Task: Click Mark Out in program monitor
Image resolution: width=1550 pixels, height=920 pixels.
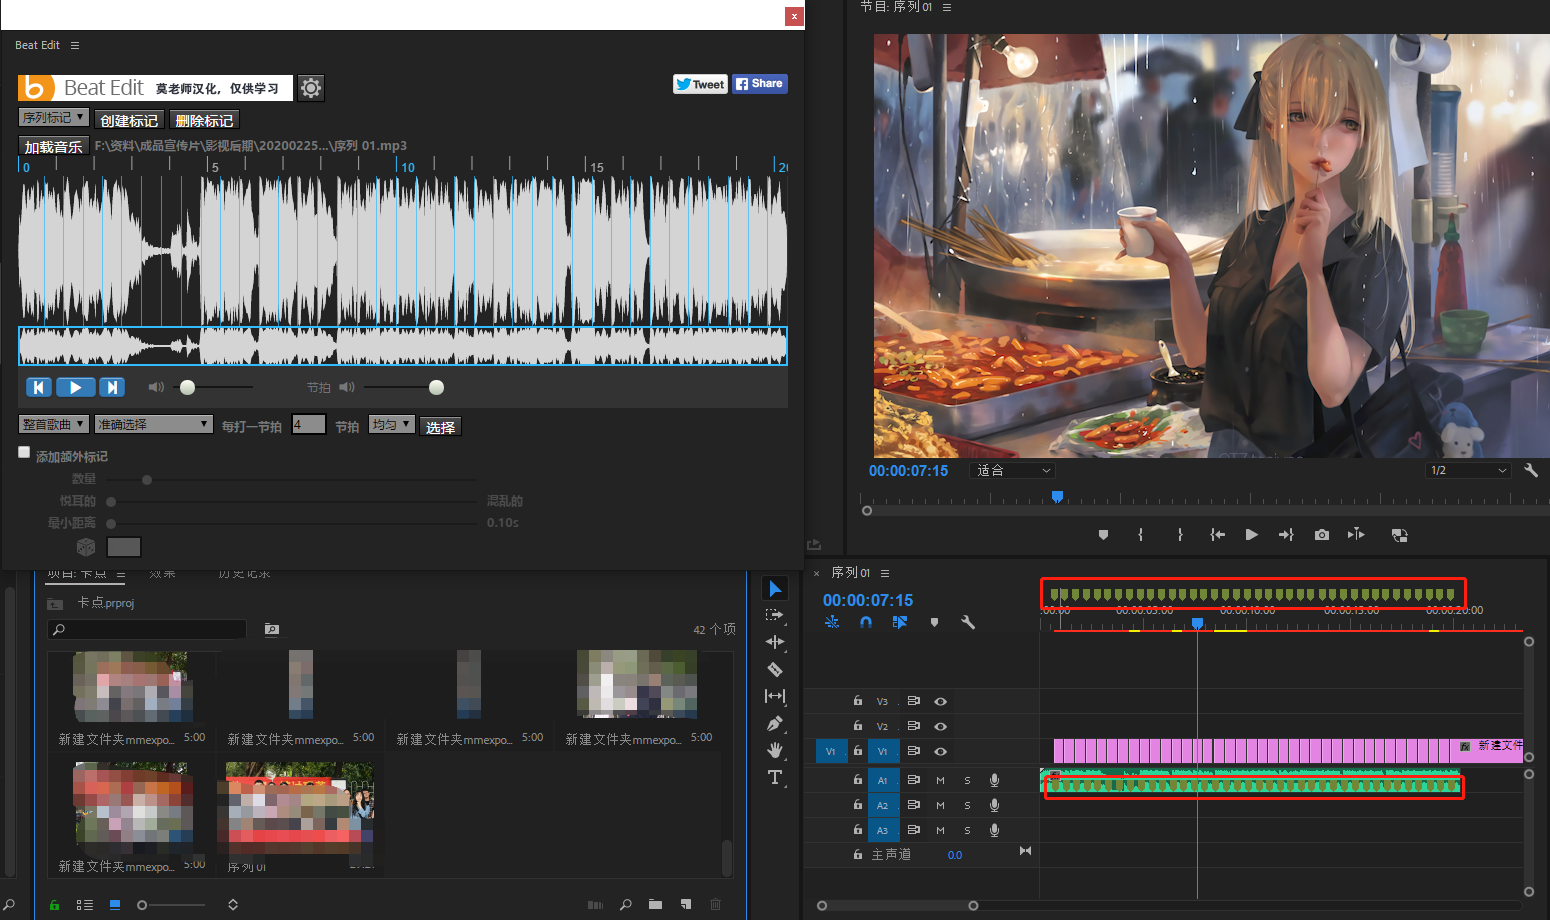Action: click(x=1180, y=535)
